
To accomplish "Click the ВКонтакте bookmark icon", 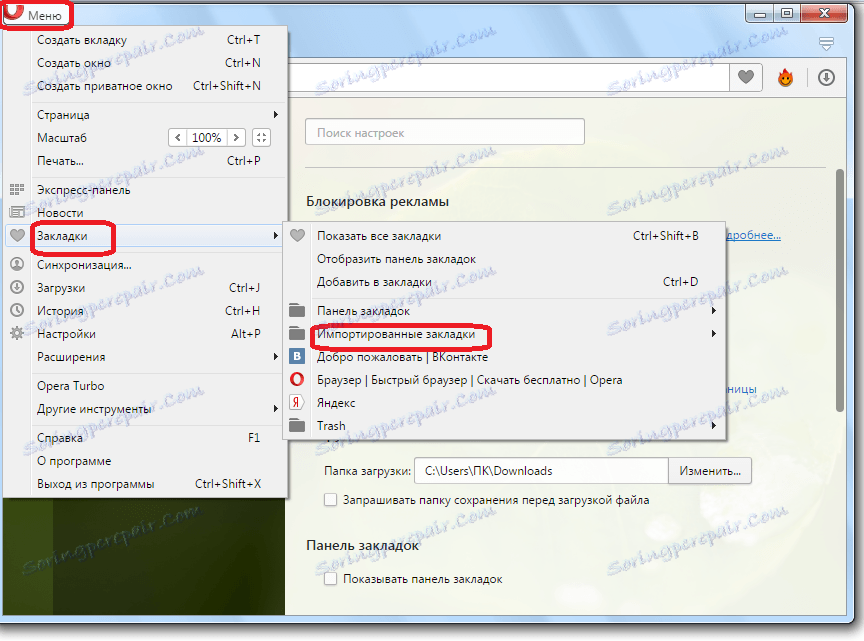I will [x=297, y=356].
